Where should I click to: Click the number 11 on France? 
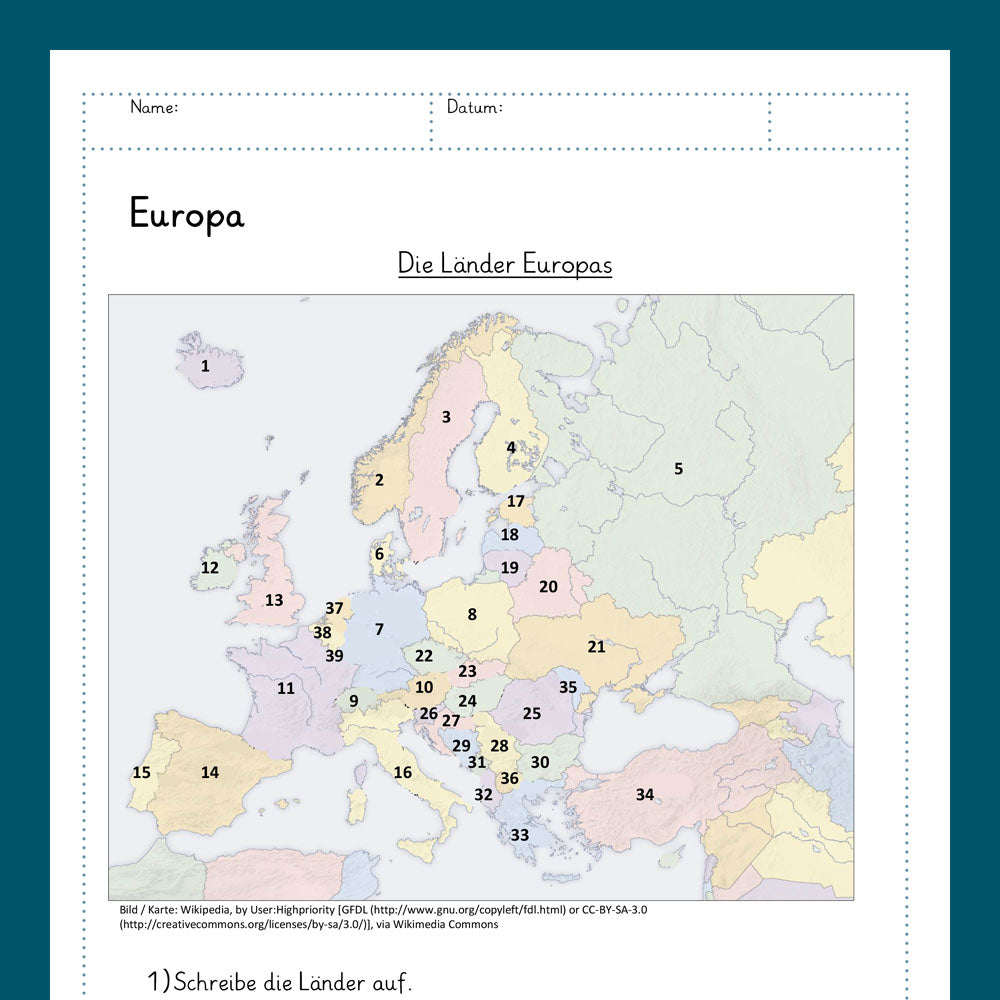(x=286, y=688)
